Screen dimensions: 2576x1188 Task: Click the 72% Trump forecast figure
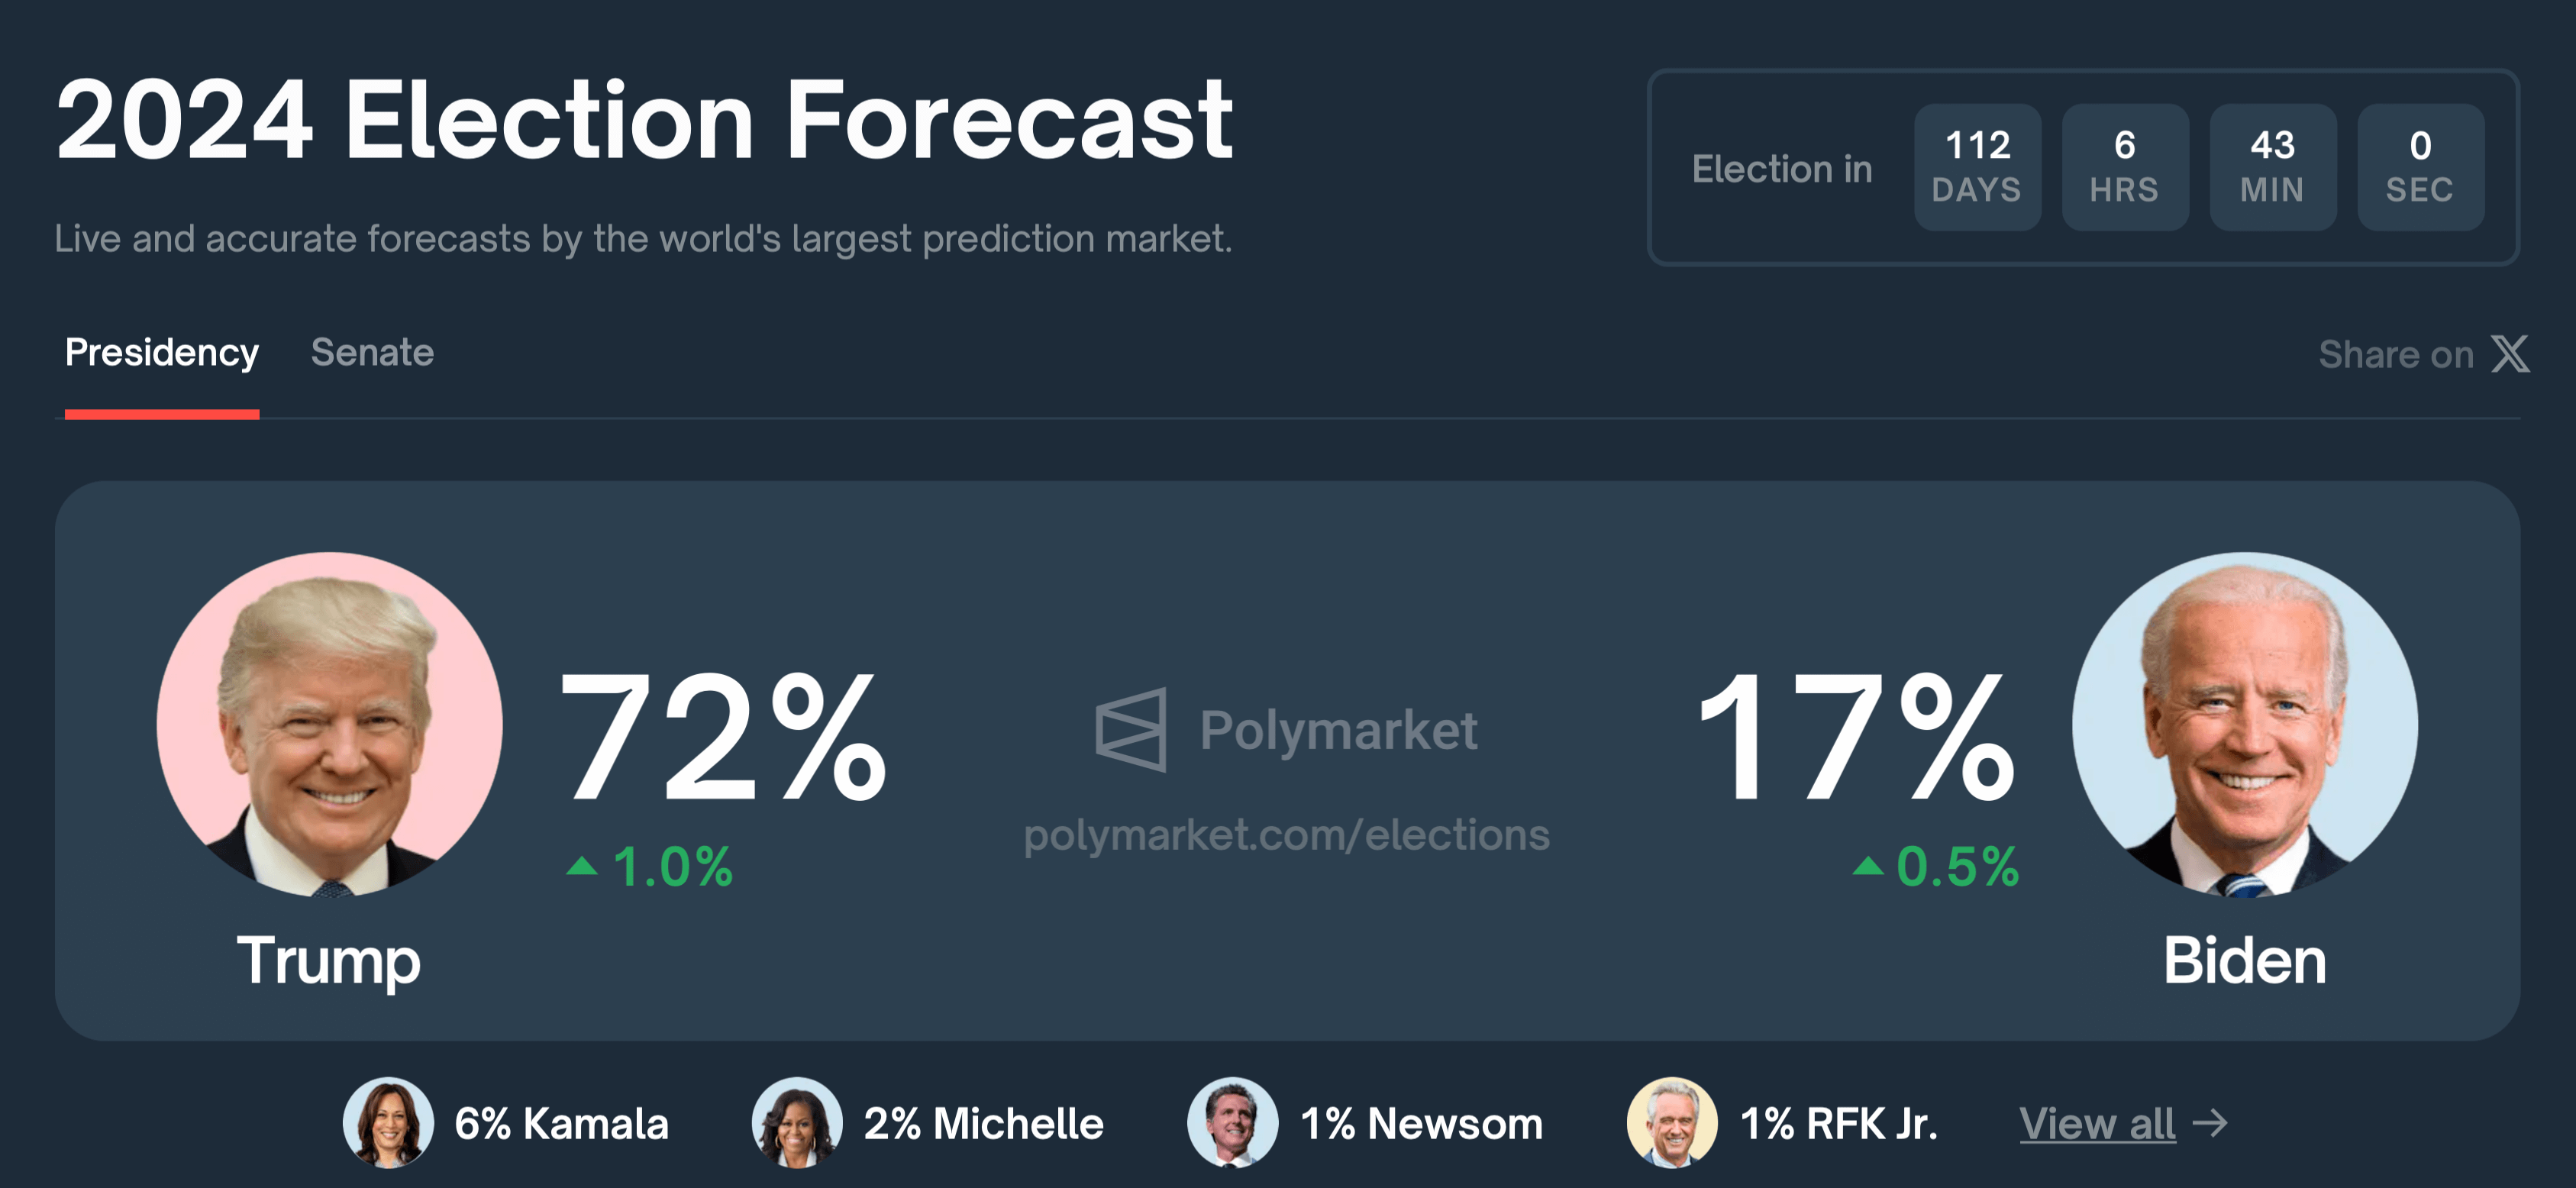[x=724, y=737]
